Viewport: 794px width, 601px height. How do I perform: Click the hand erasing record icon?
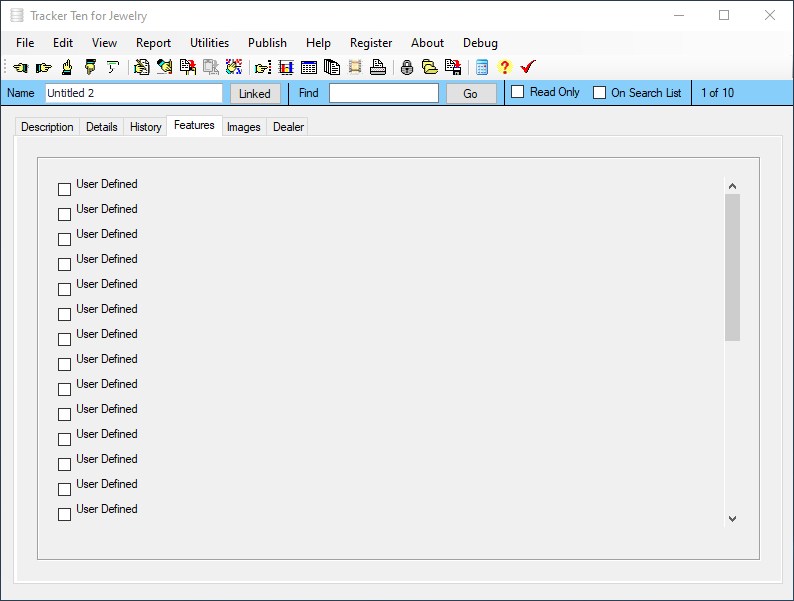165,67
